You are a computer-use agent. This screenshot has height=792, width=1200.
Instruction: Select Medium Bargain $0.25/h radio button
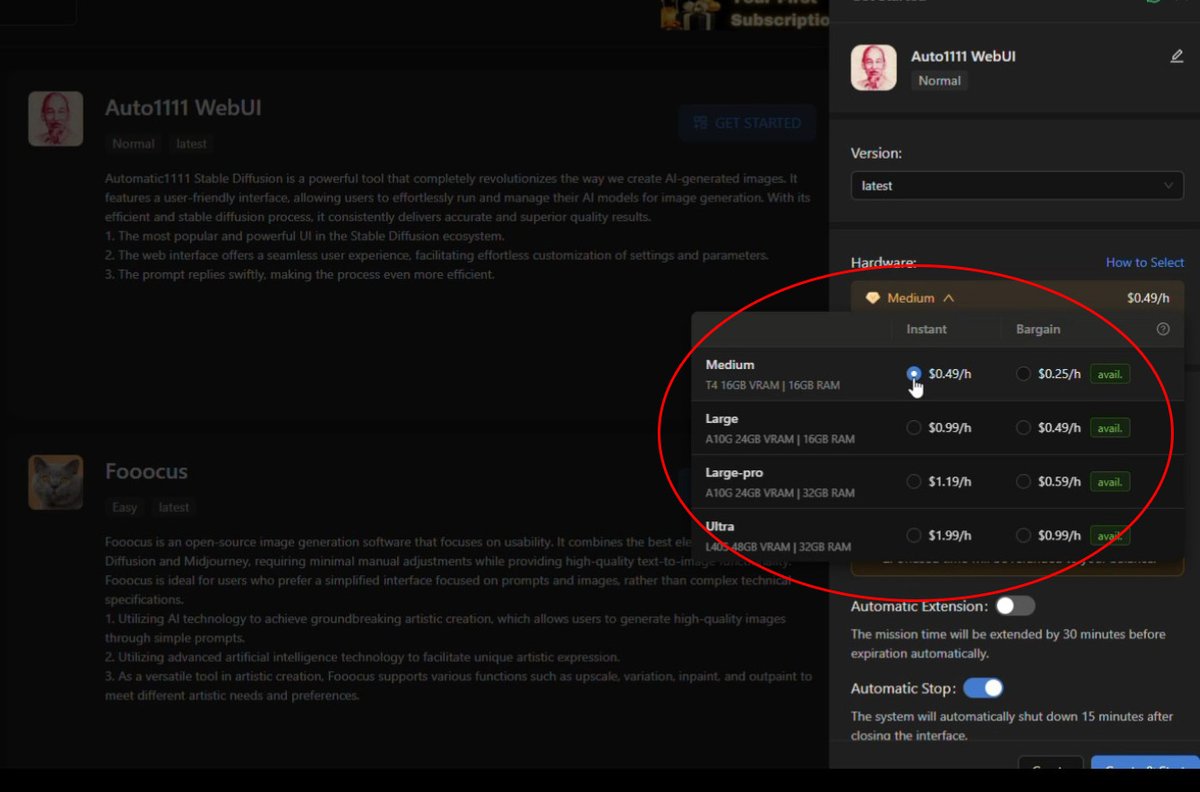point(1023,374)
